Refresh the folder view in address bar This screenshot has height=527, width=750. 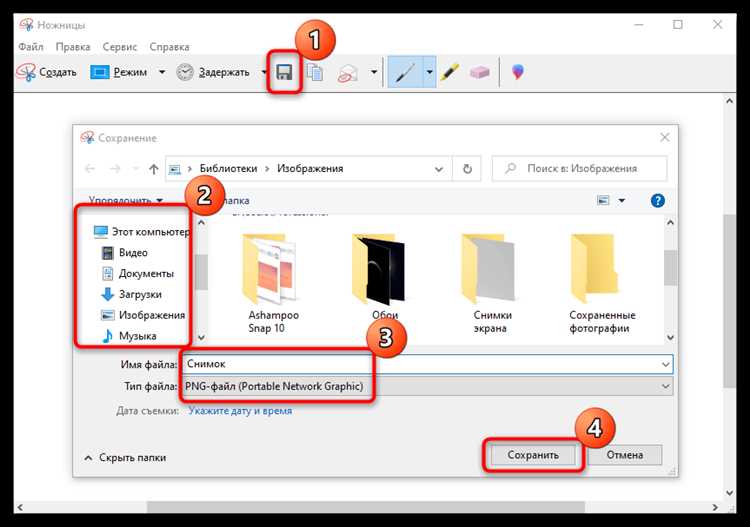click(466, 169)
